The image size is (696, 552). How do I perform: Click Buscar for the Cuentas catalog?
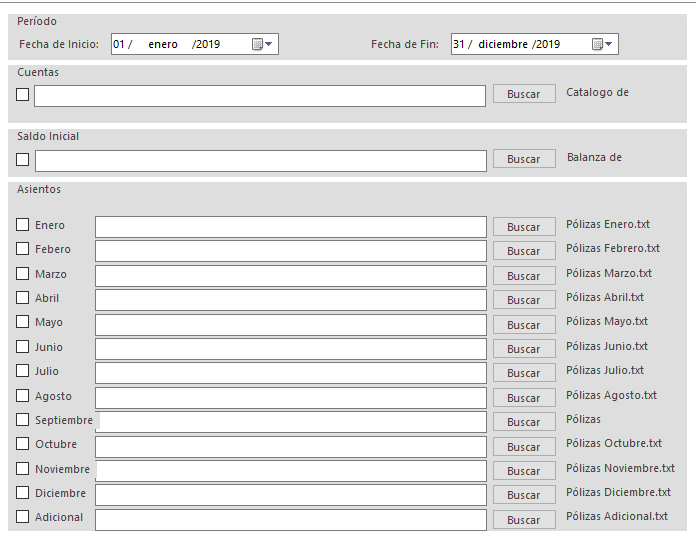pyautogui.click(x=523, y=94)
